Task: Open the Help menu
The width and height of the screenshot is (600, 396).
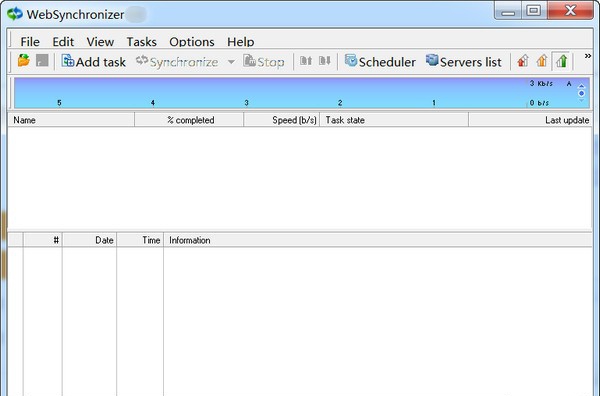Action: coord(241,42)
